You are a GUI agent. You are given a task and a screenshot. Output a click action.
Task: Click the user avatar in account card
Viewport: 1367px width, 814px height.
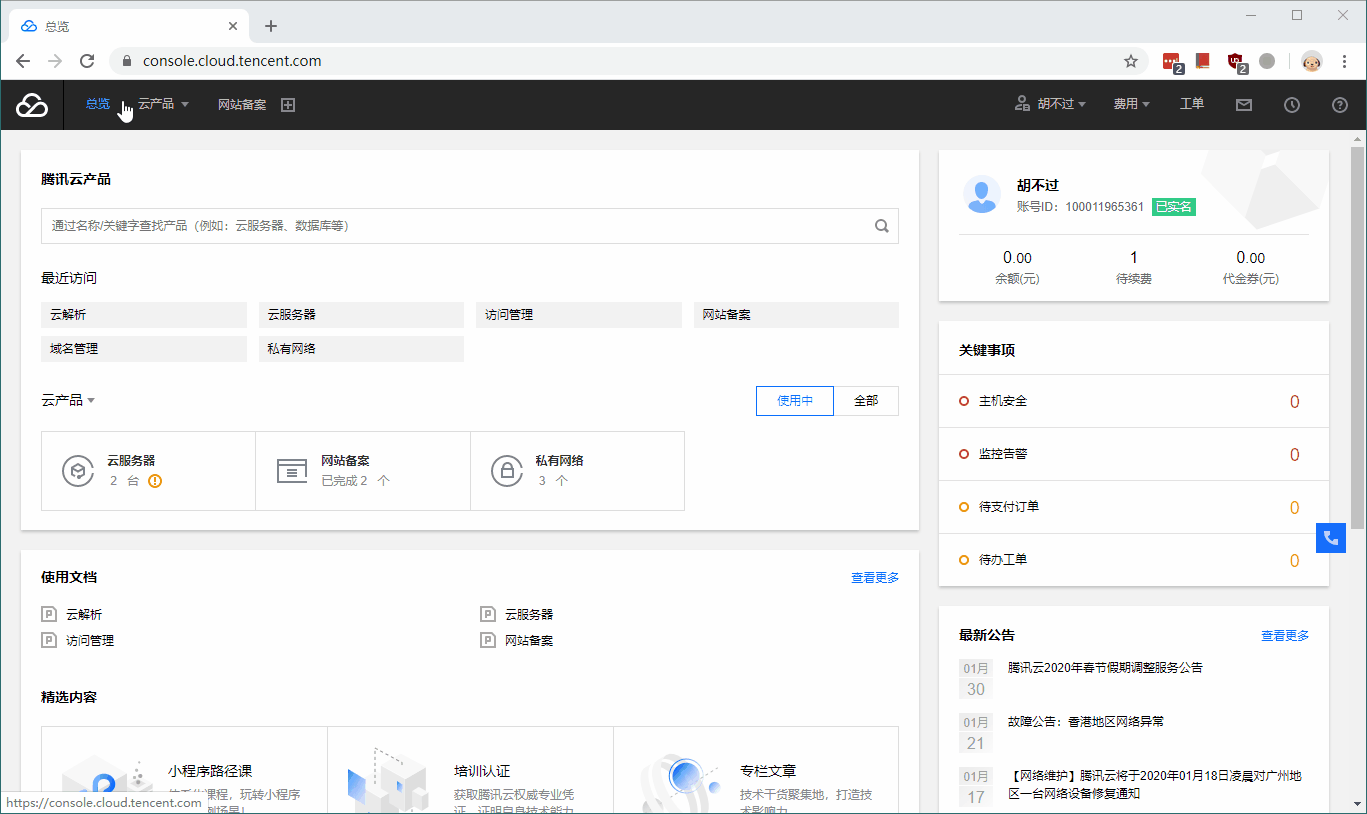[x=982, y=194]
